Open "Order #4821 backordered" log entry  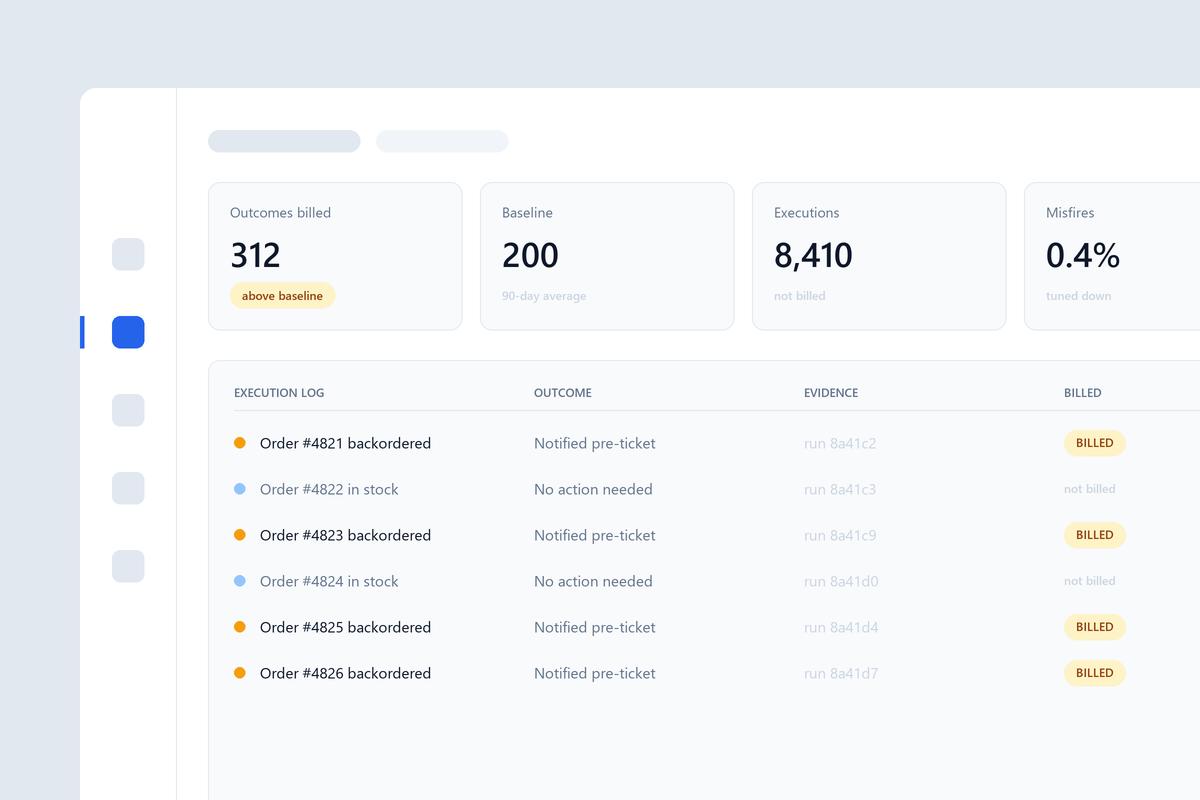(345, 443)
